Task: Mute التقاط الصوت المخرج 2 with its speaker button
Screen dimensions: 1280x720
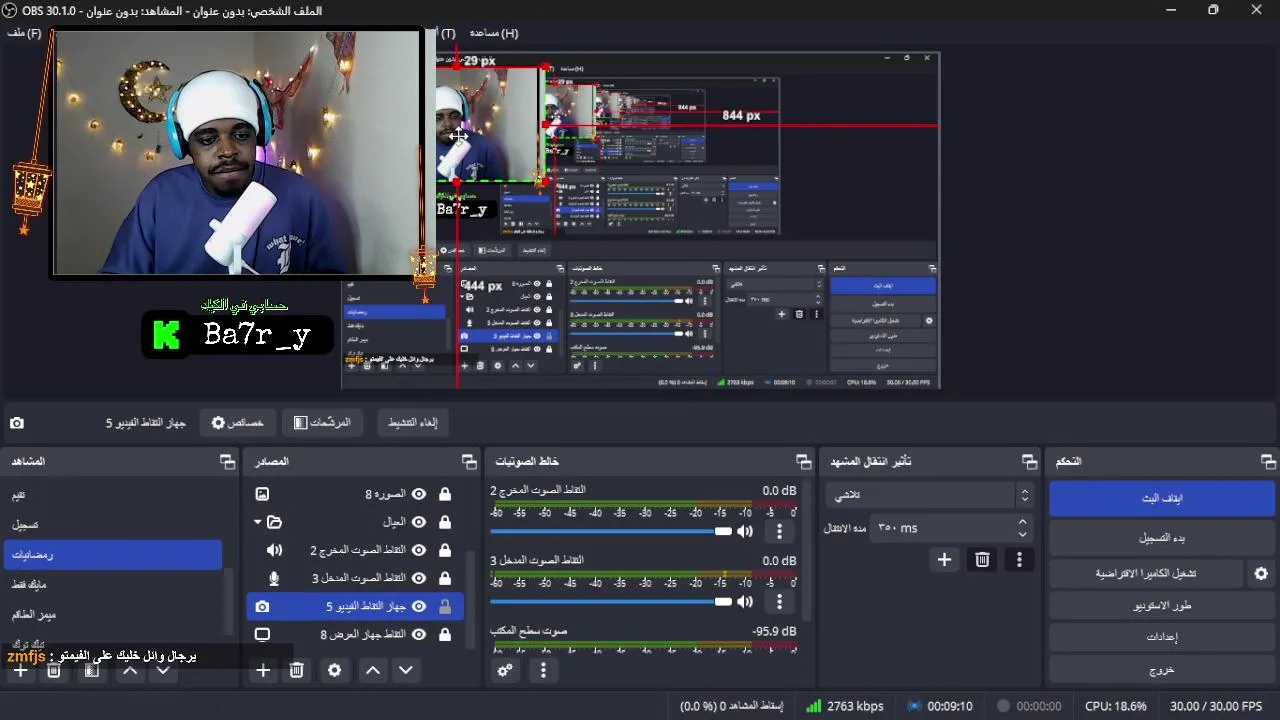Action: [x=744, y=531]
